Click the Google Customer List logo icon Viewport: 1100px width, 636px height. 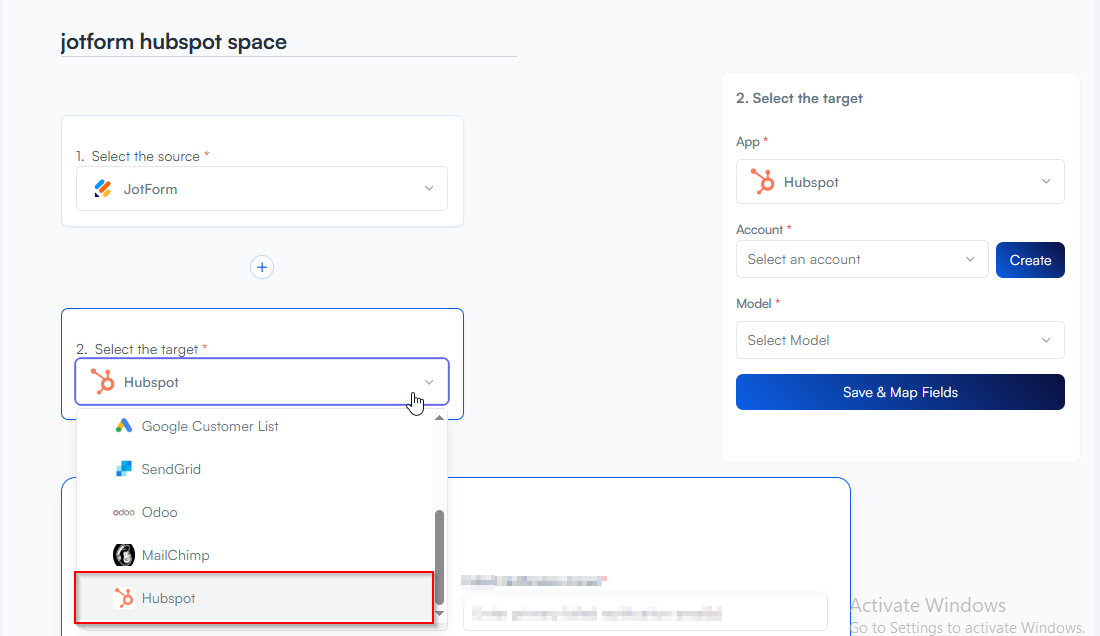point(124,426)
